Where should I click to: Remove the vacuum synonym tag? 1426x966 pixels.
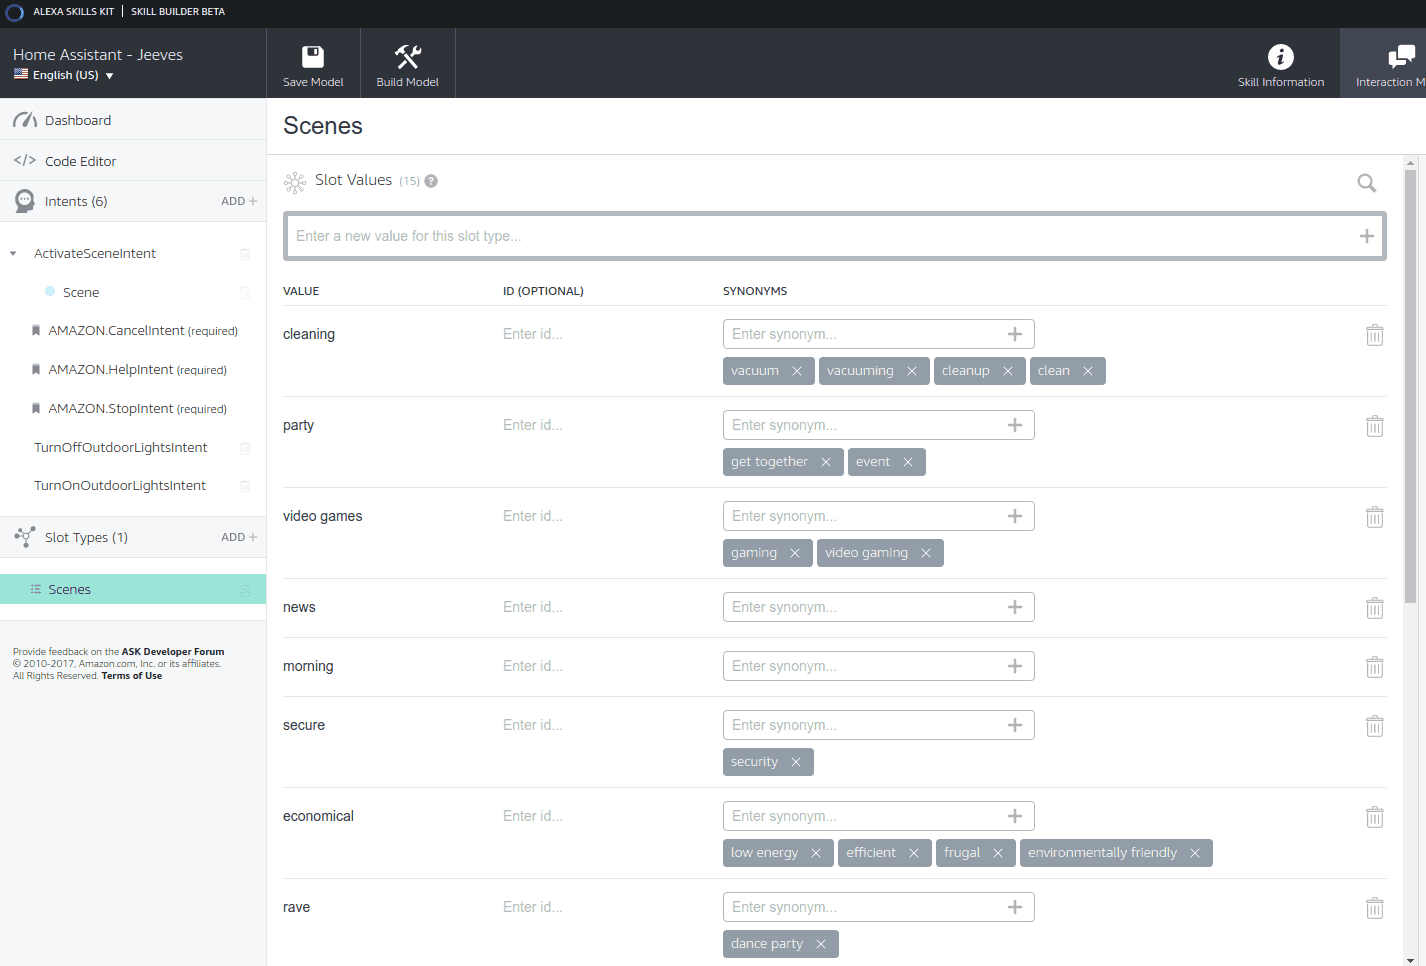click(797, 371)
